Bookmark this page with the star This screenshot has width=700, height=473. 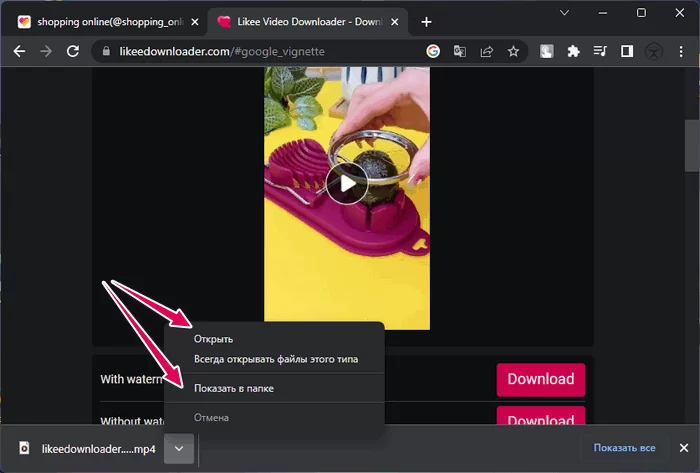pyautogui.click(x=514, y=50)
